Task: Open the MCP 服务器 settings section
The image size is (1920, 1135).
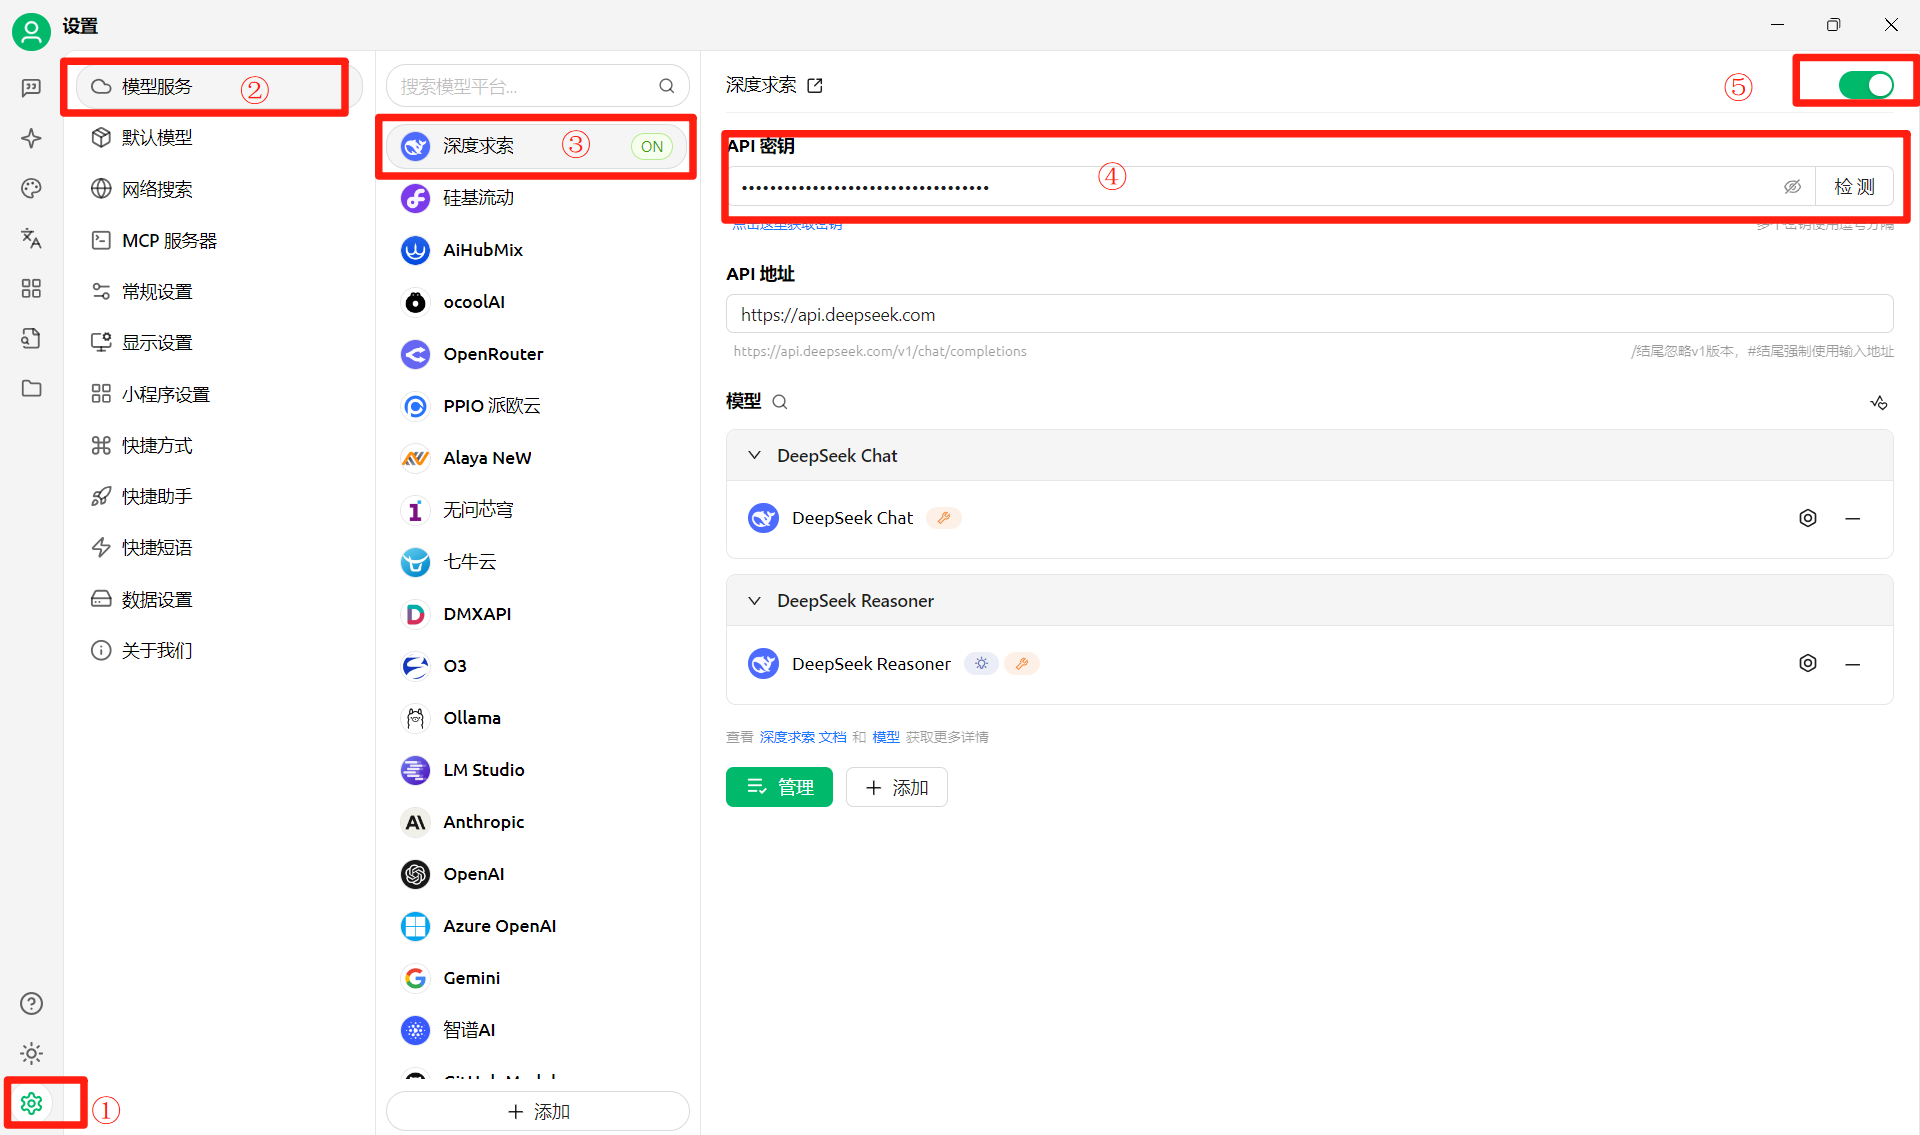Action: 169,241
